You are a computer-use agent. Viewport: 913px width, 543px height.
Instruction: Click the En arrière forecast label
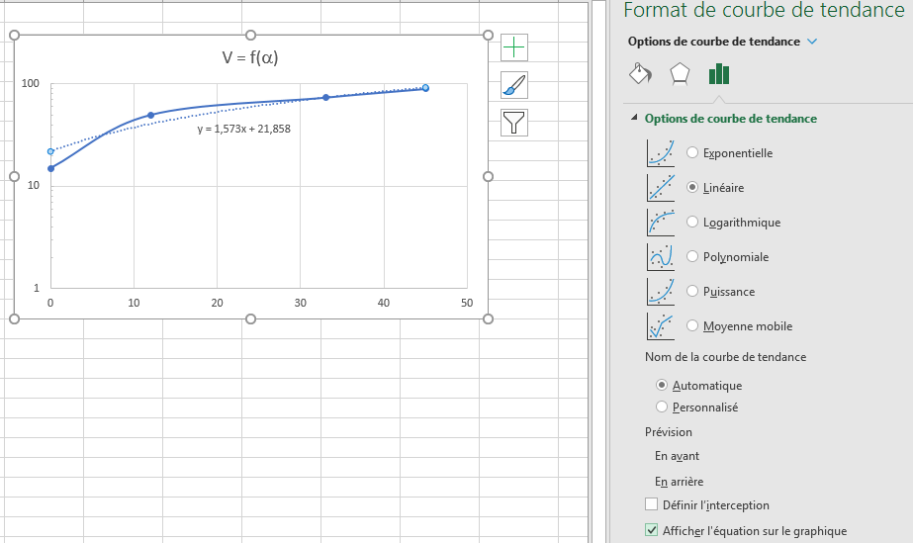click(679, 482)
